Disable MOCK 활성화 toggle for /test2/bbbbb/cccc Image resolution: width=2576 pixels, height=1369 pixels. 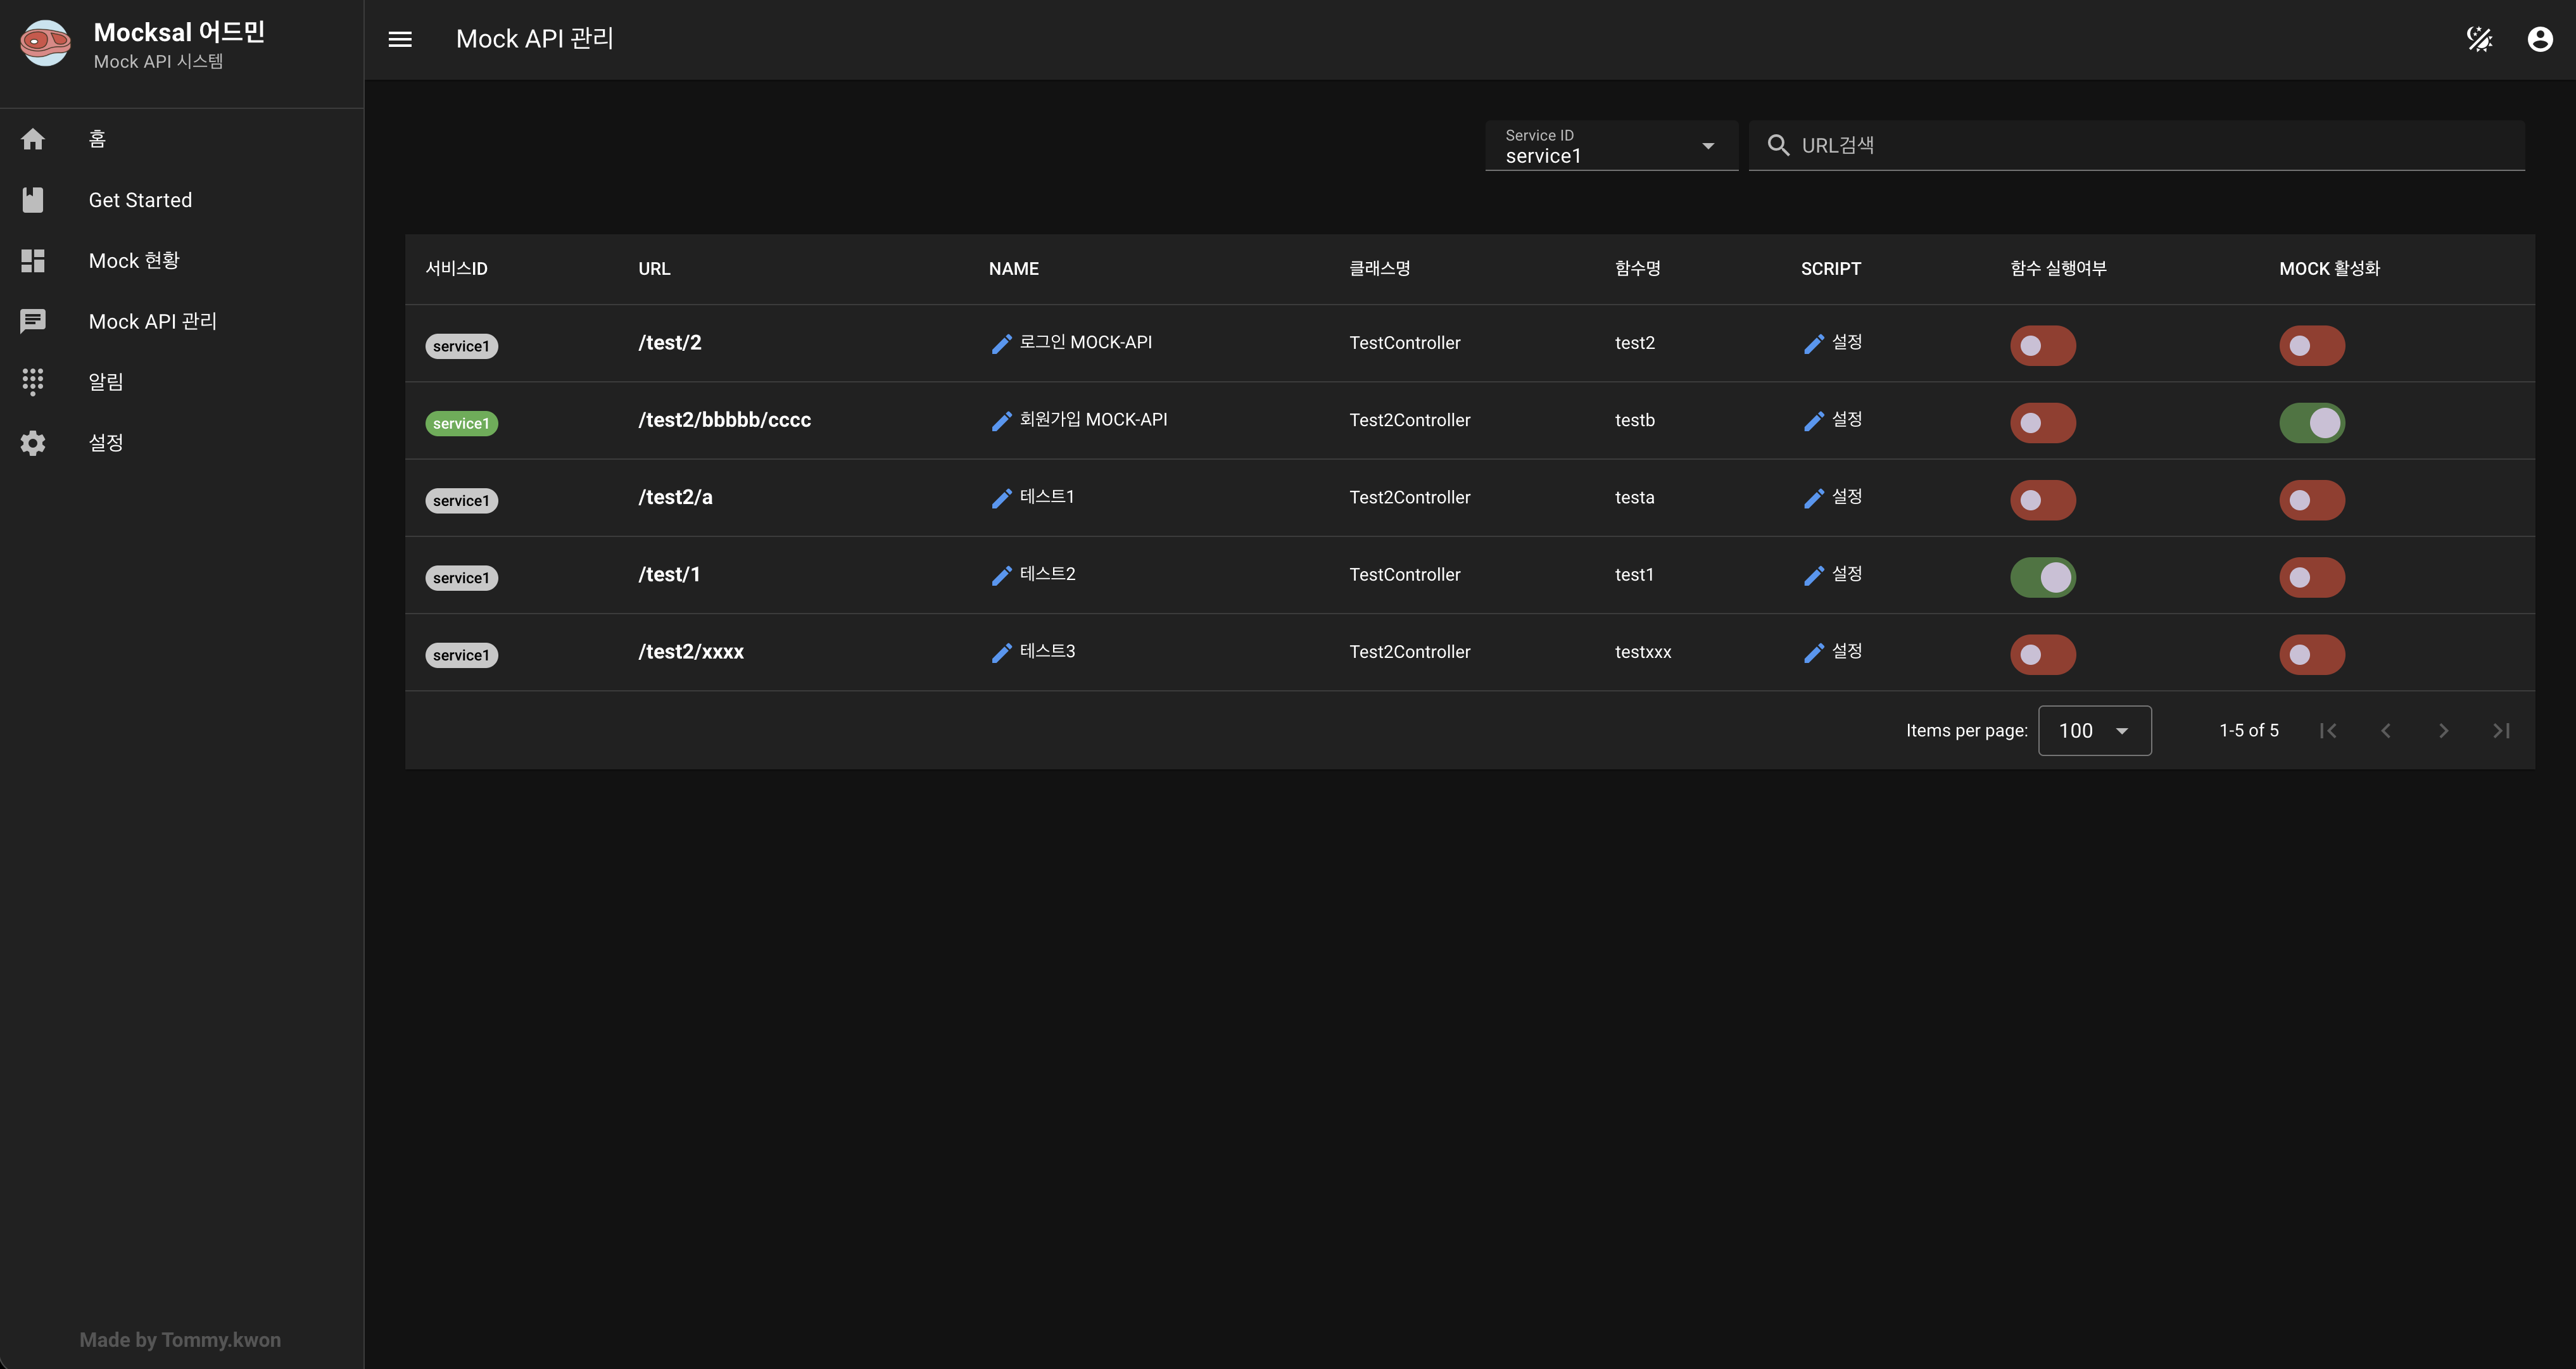2311,423
